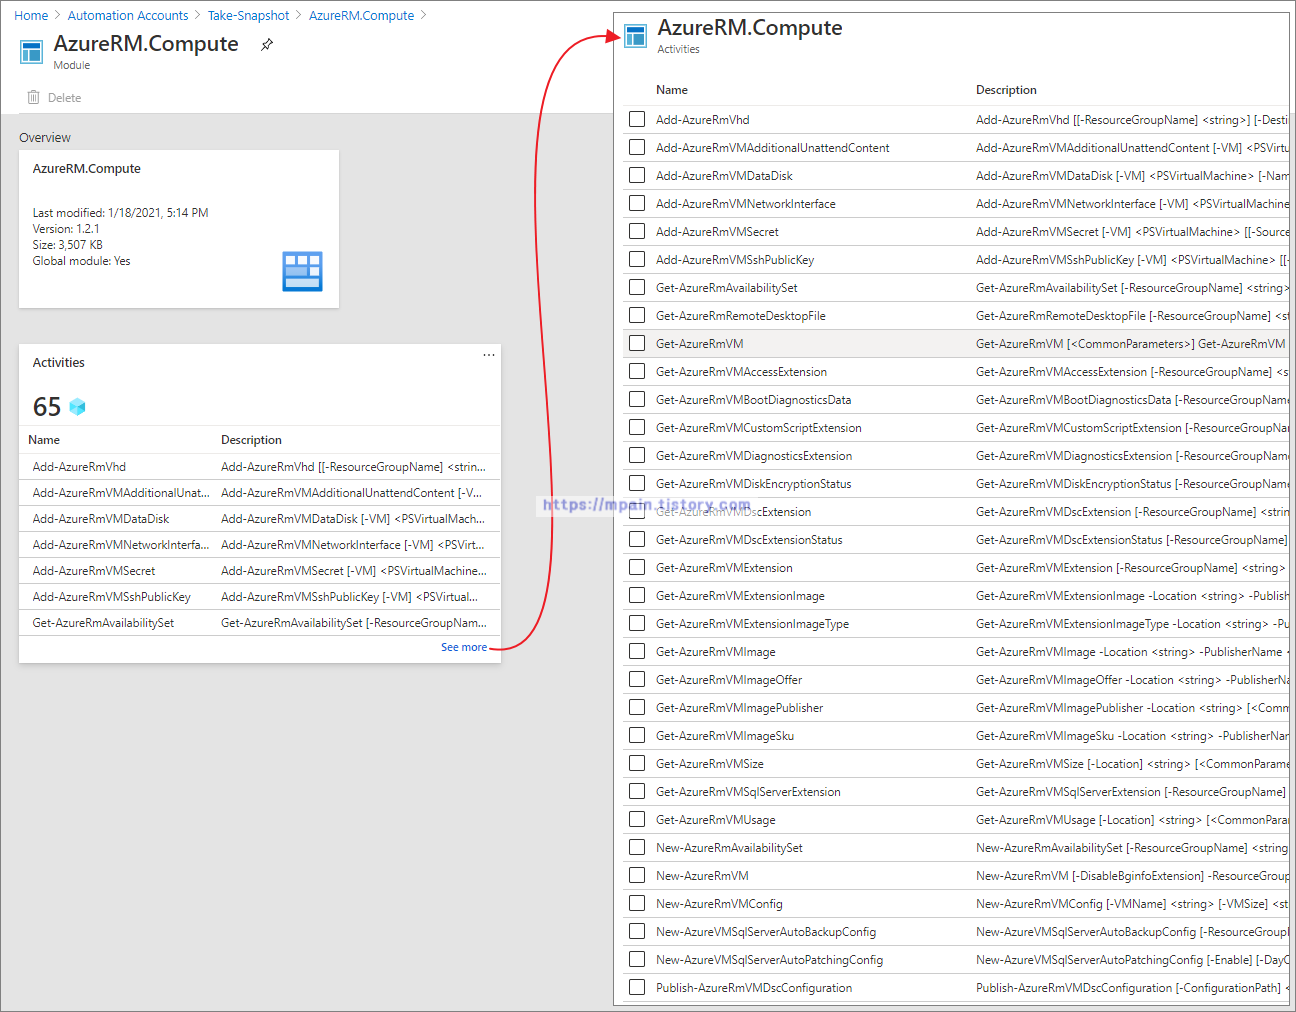This screenshot has width=1296, height=1012.
Task: Select Get-AzureRmAvailabilitySet row in Activities tile
Action: click(x=260, y=623)
